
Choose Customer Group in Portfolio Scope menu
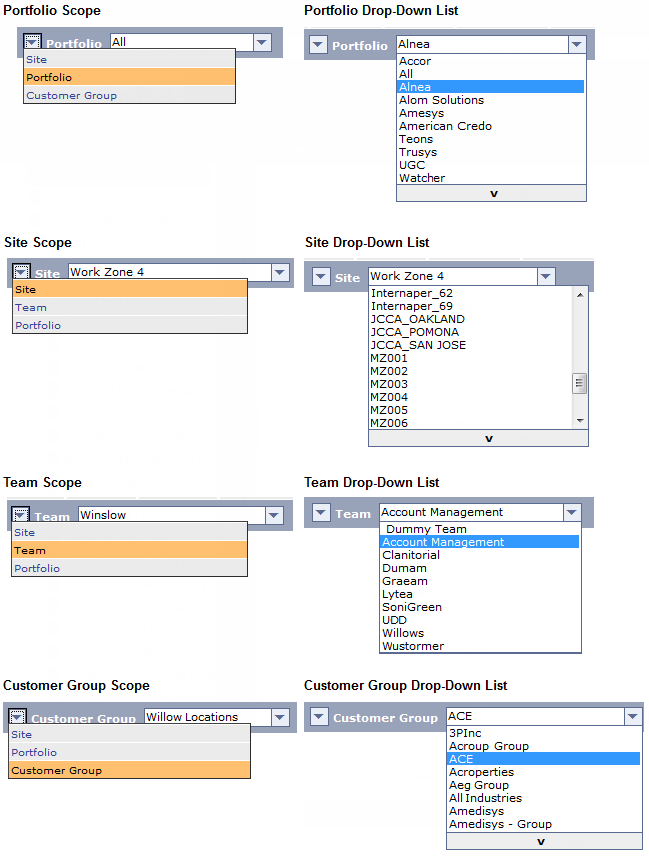tap(130, 95)
